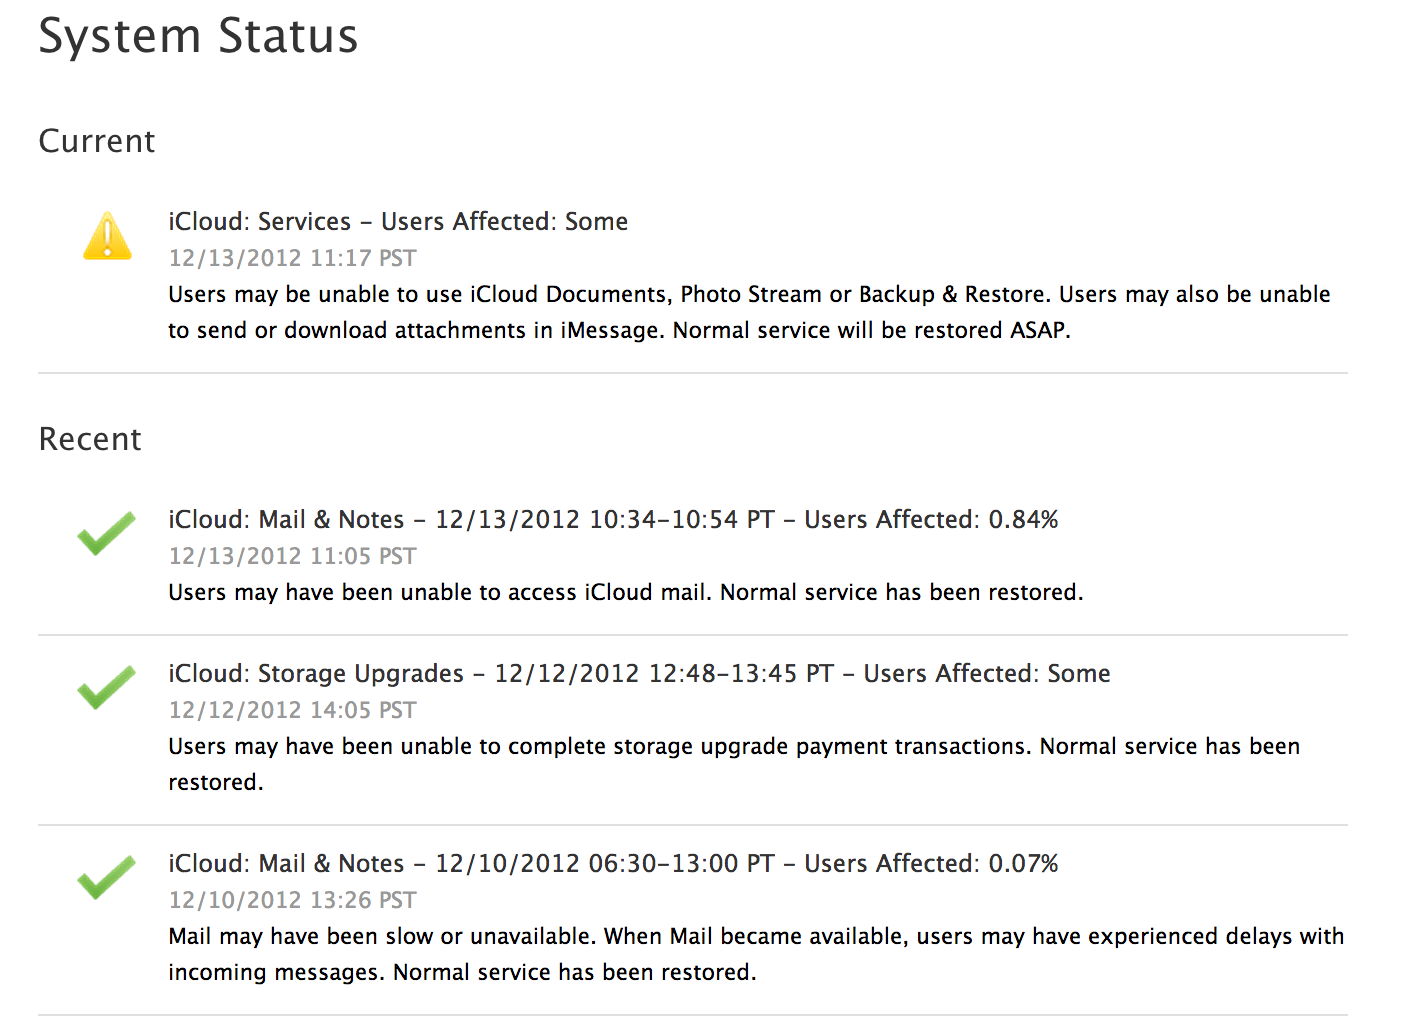Screen dimensions: 1402x1032
Task: Click green checkmark beside Storage Upgrades entry
Action: (x=106, y=687)
